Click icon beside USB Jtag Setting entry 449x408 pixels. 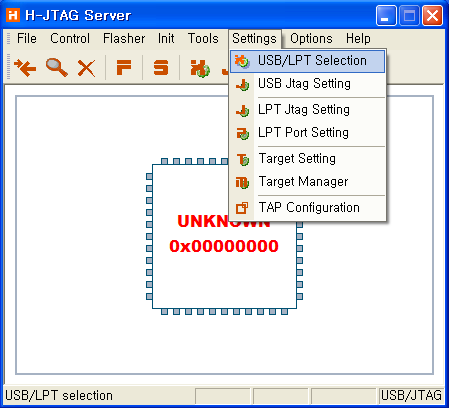coord(243,84)
